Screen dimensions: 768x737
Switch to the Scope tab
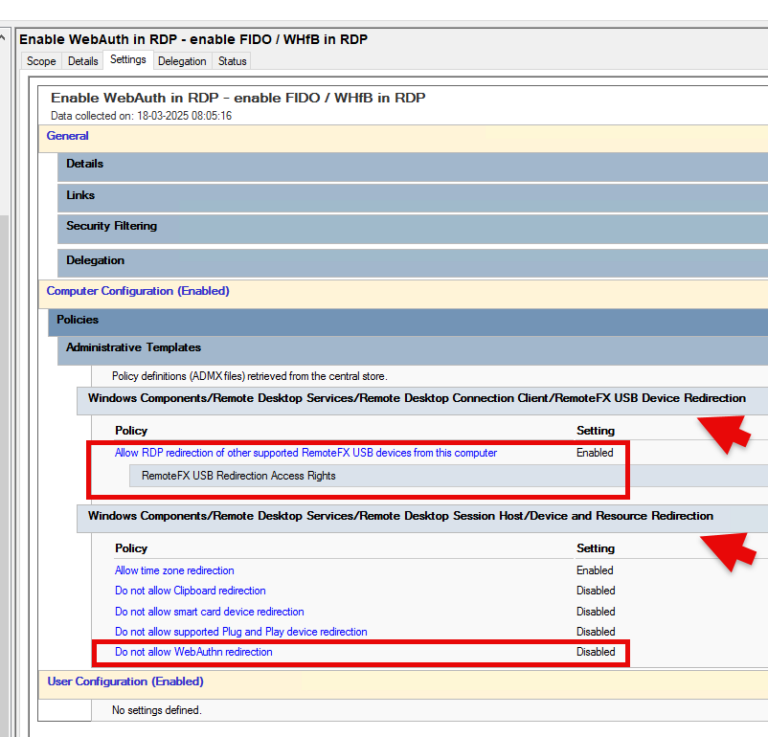click(41, 61)
